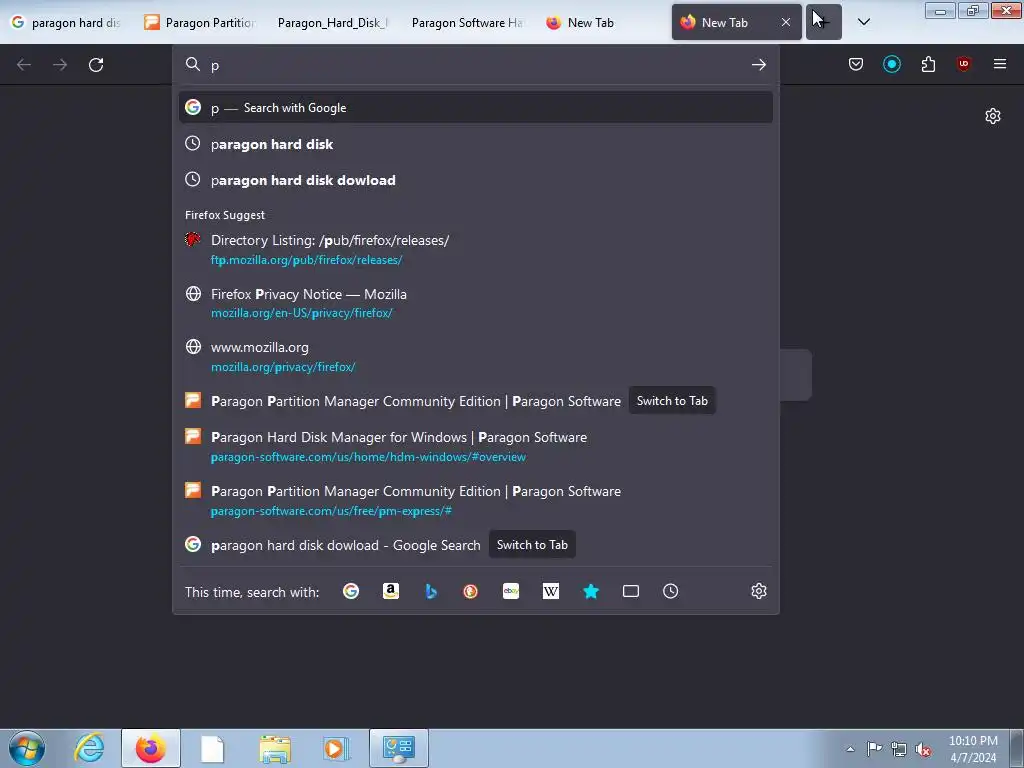Search this time with DuckDuckGo icon

point(470,592)
